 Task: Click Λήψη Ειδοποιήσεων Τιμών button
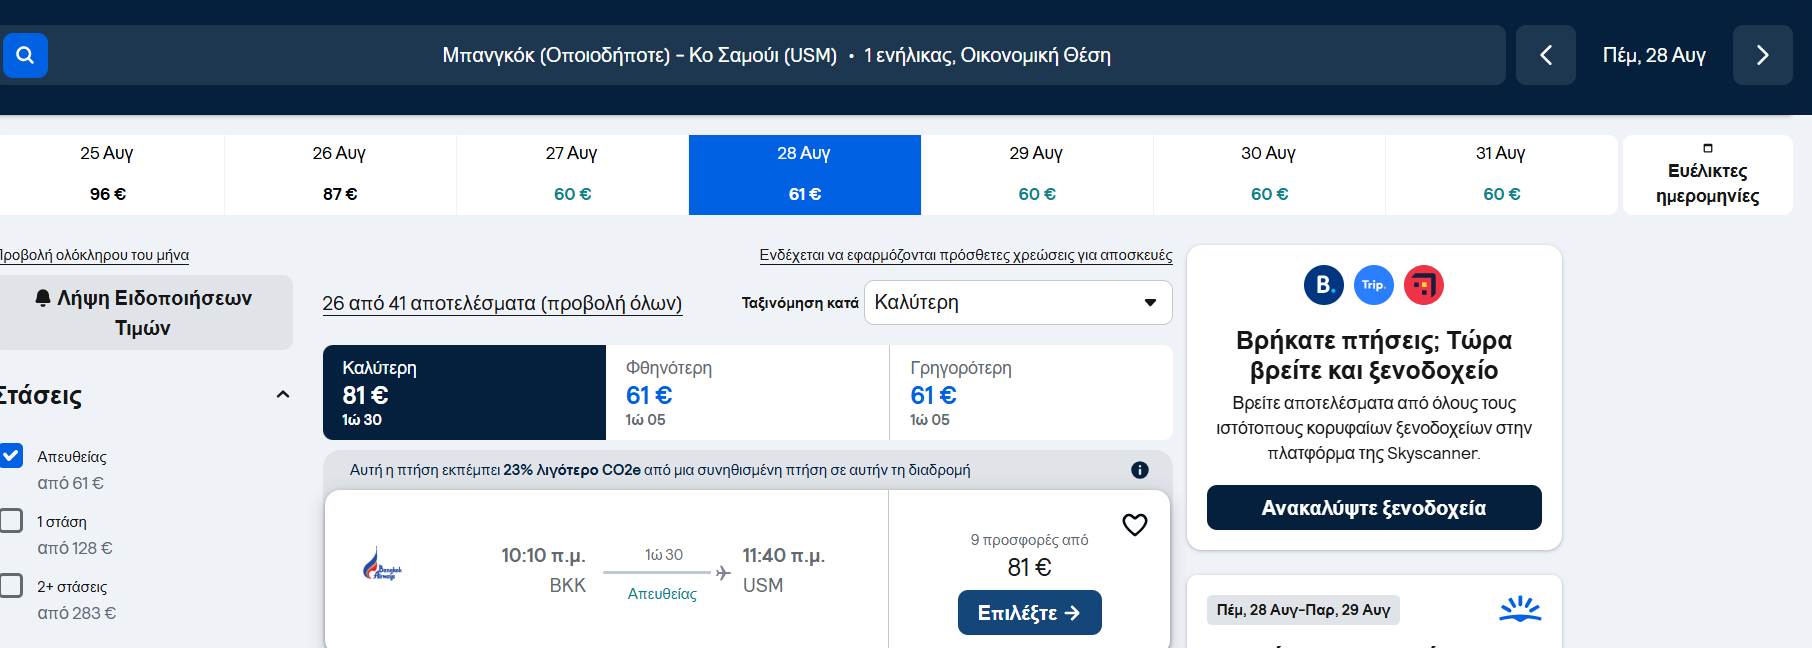pyautogui.click(x=144, y=312)
